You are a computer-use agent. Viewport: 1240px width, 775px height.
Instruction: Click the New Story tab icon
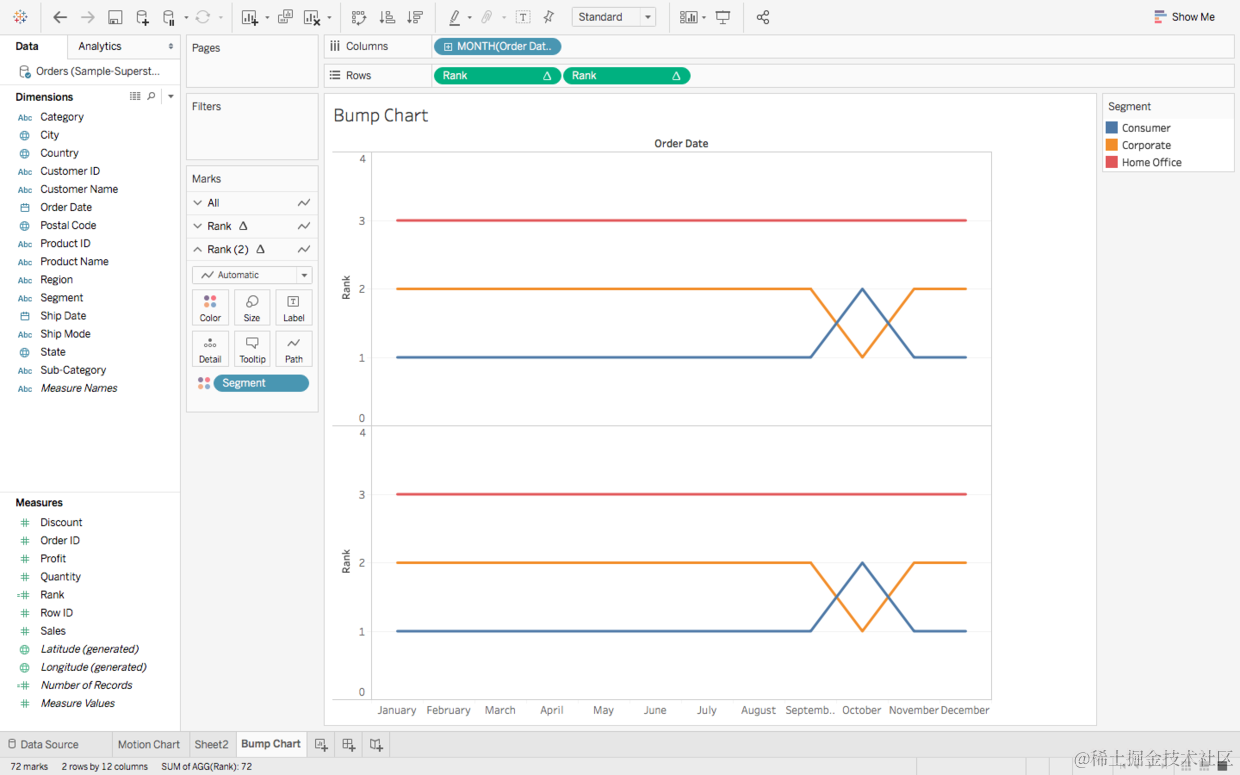tap(376, 744)
